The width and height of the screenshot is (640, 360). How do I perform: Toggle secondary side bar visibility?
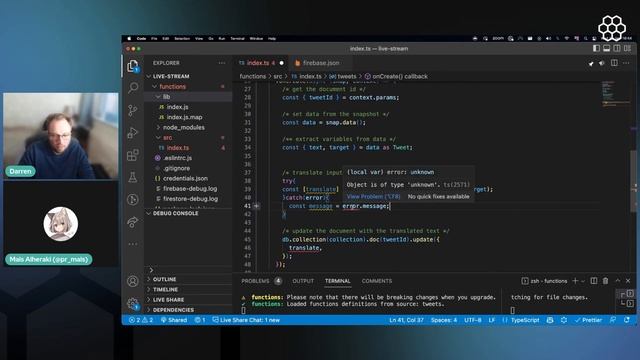click(617, 48)
